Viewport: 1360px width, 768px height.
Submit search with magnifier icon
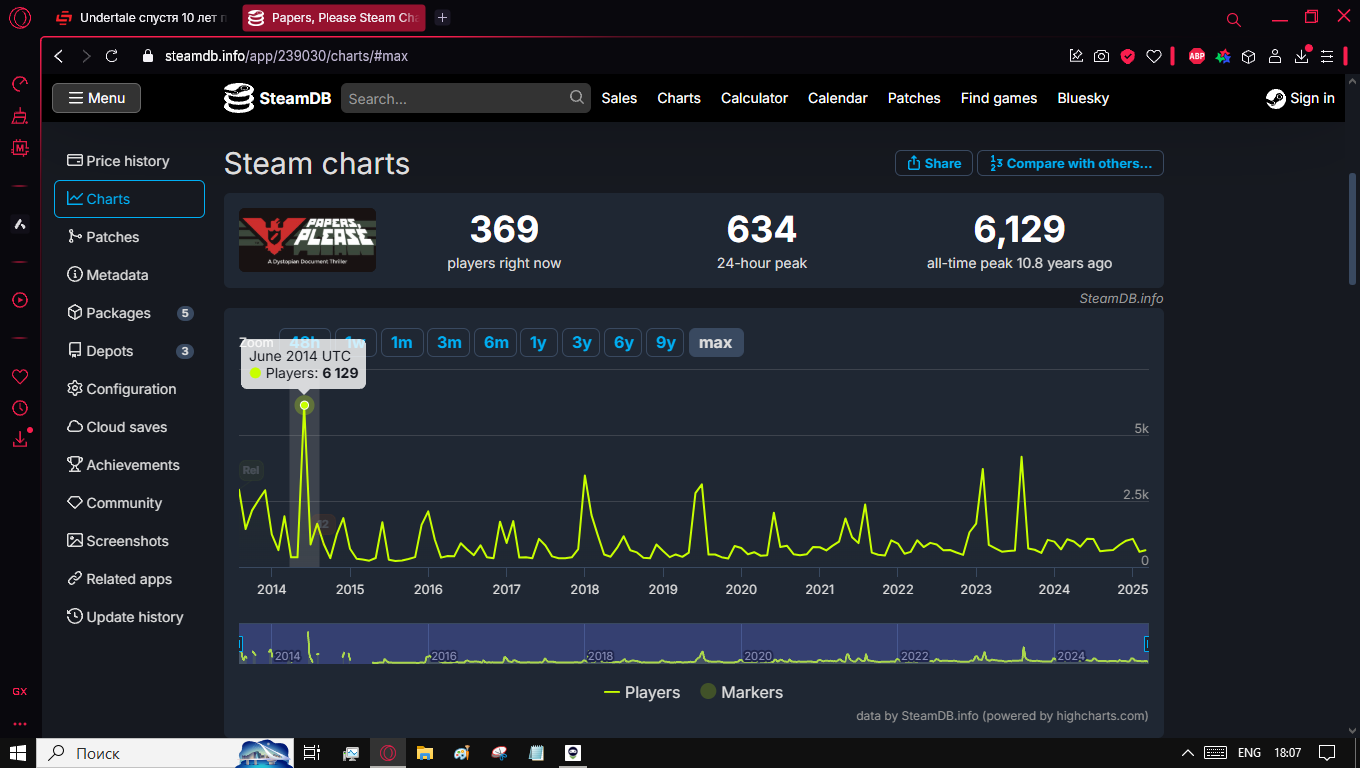(x=577, y=97)
